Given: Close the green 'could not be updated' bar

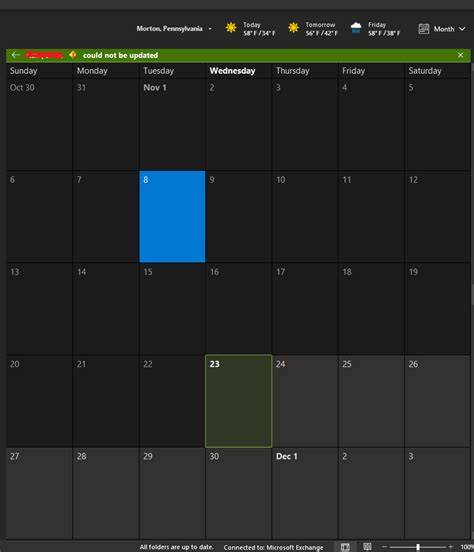Looking at the screenshot, I should coord(460,55).
